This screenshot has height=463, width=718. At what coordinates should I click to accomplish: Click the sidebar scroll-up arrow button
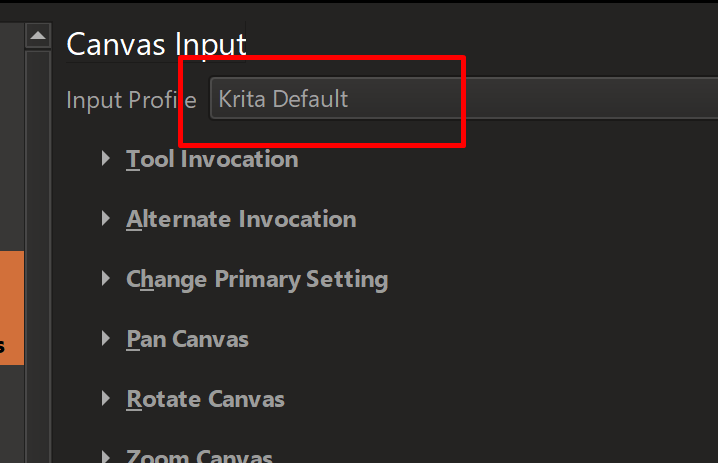[x=38, y=37]
